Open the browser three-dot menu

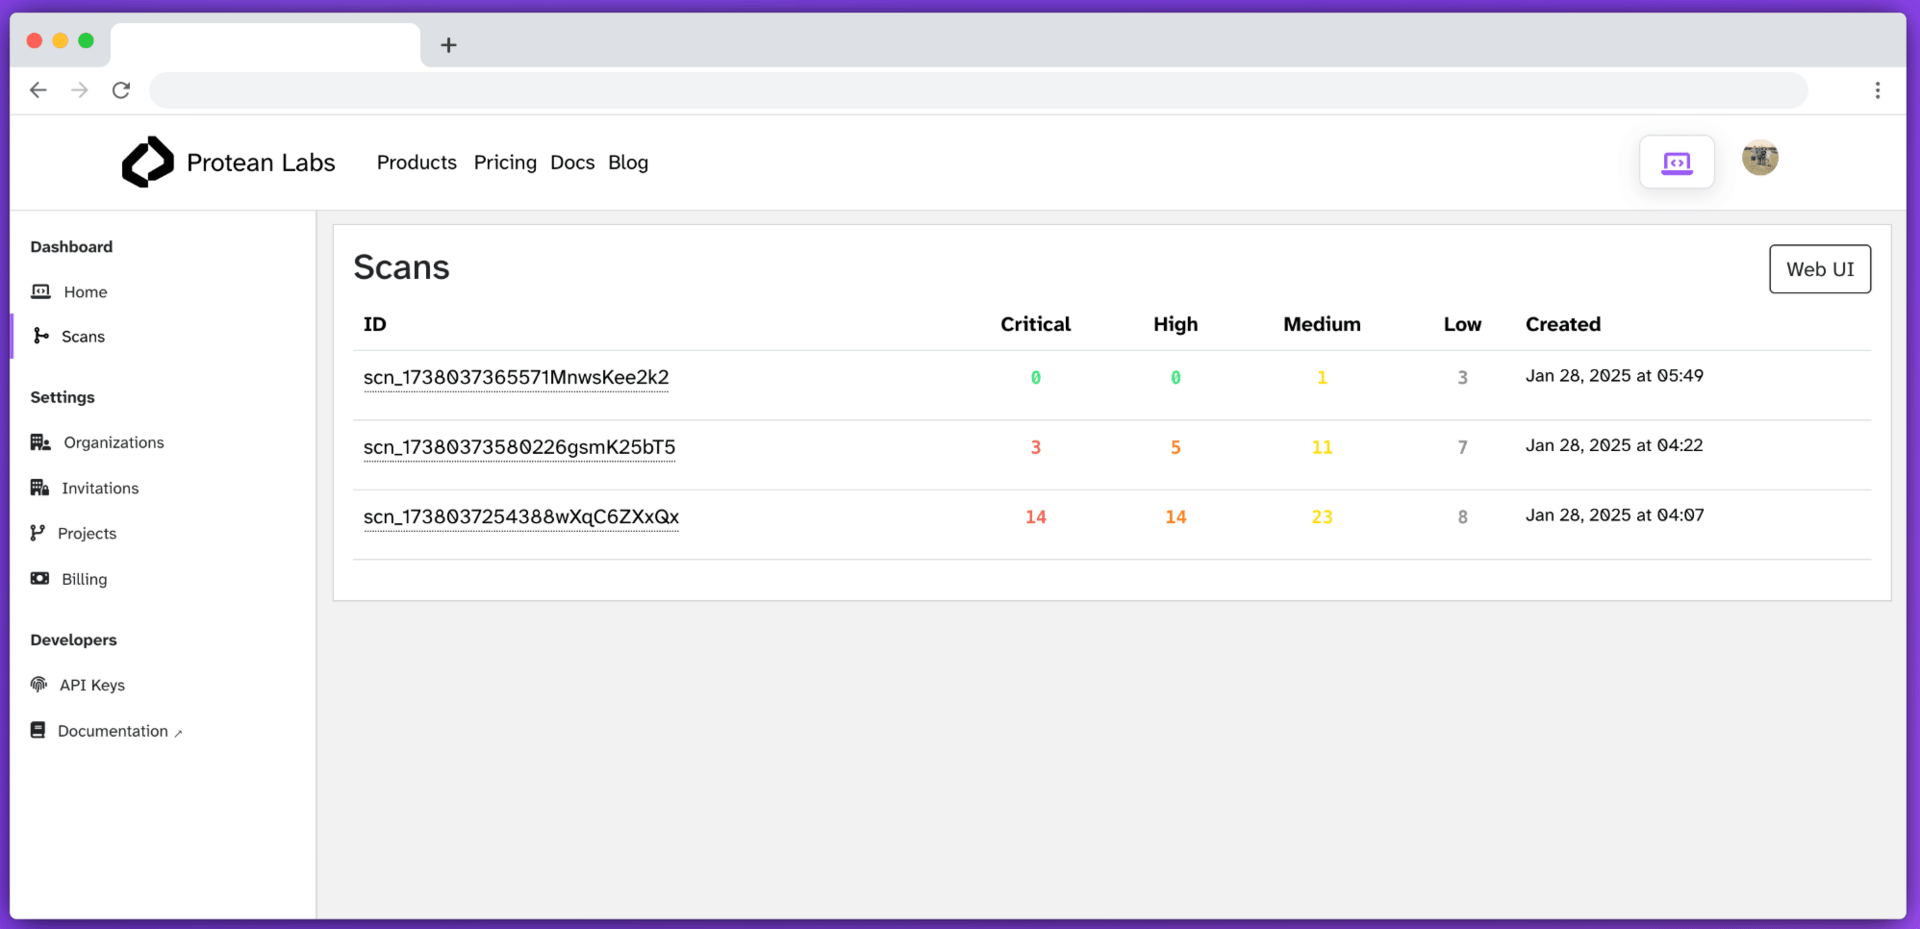(1878, 90)
